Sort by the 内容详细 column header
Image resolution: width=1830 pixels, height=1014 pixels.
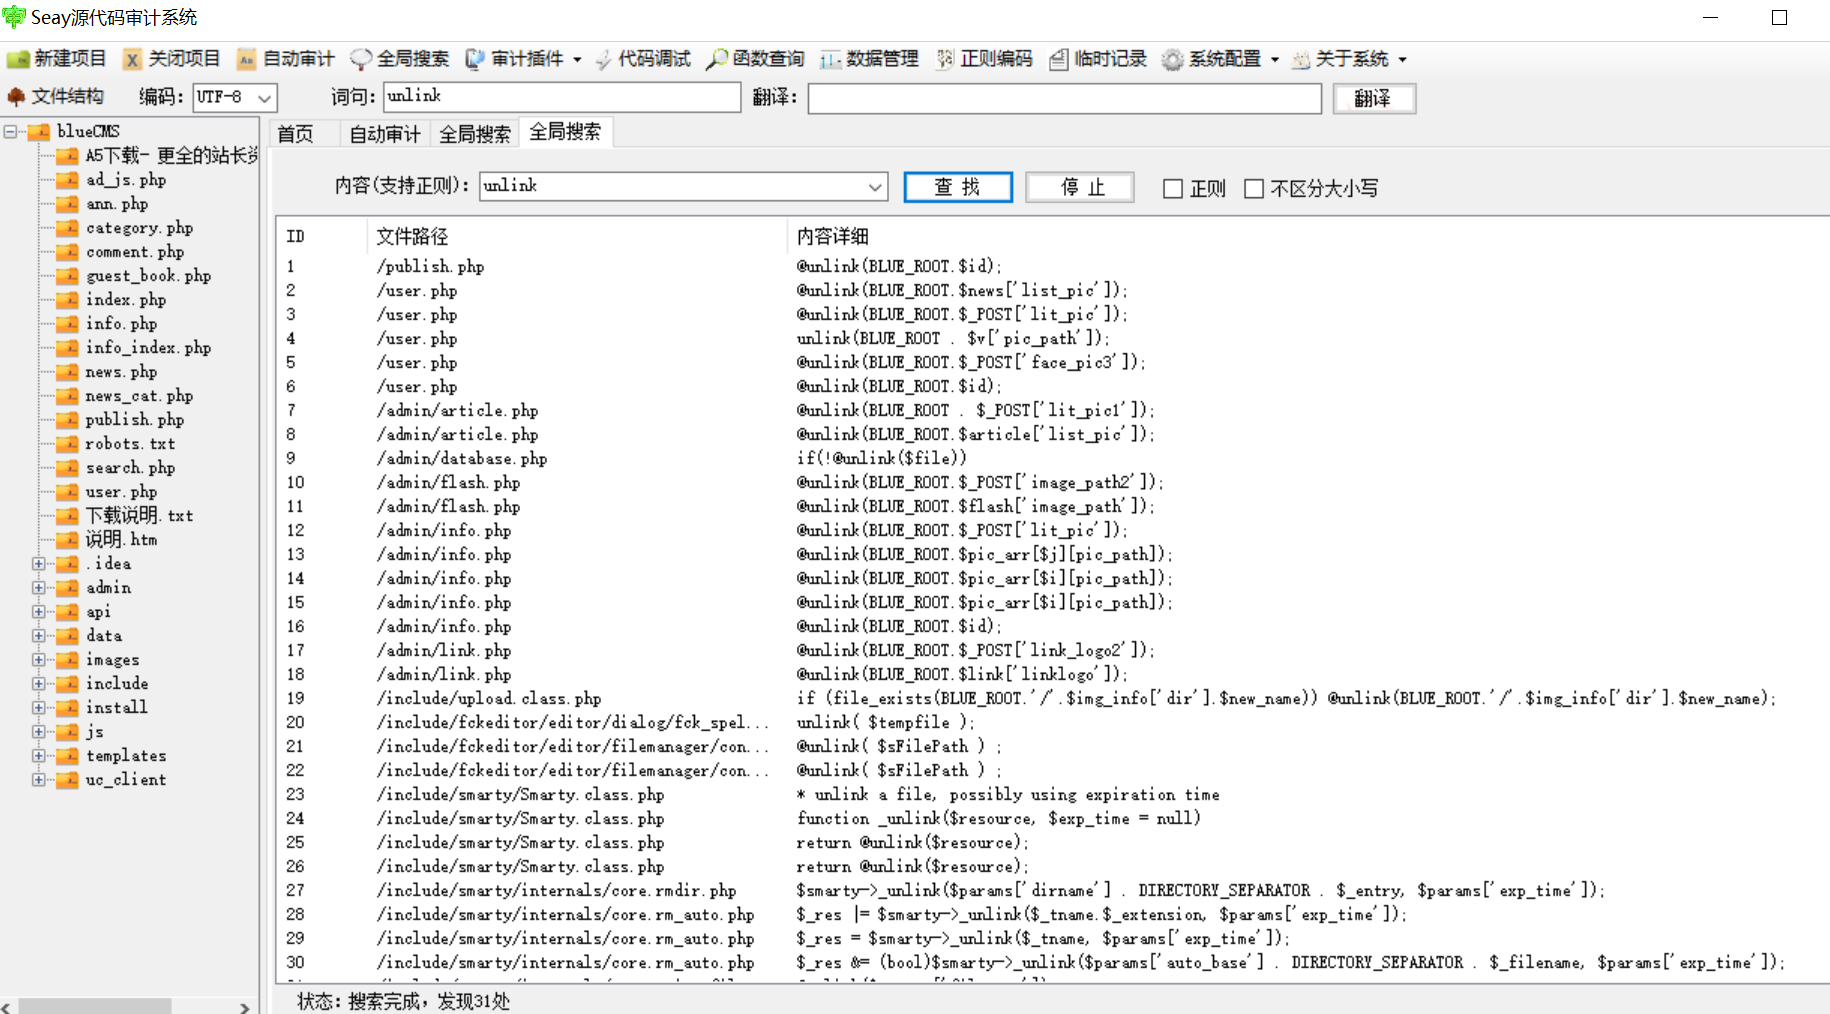point(1307,237)
